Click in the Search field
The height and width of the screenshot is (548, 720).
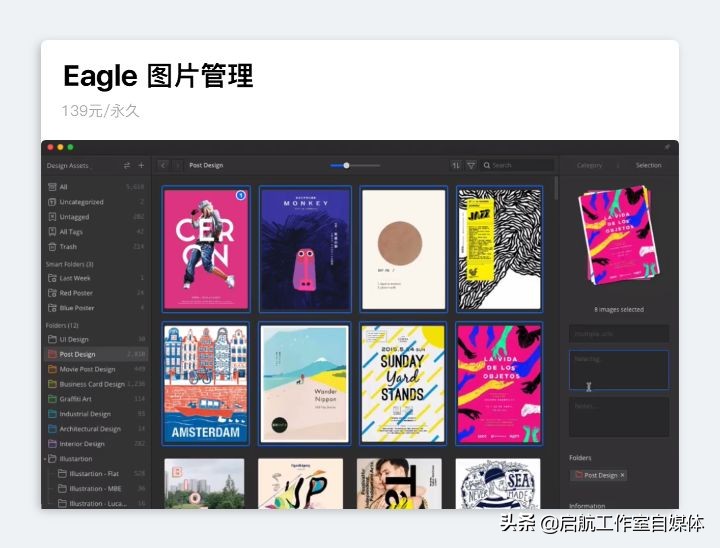518,165
